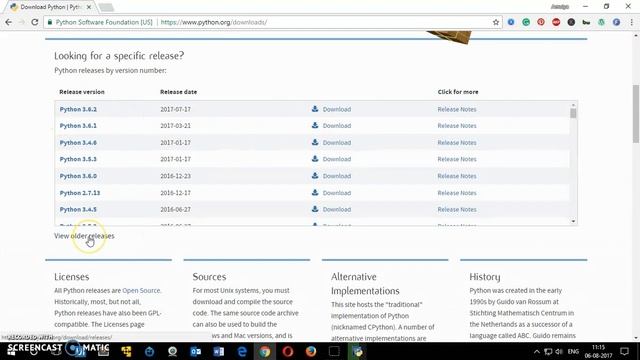Open the Python app in the taskbar
Screen dimensions: 640x360
tap(358, 351)
